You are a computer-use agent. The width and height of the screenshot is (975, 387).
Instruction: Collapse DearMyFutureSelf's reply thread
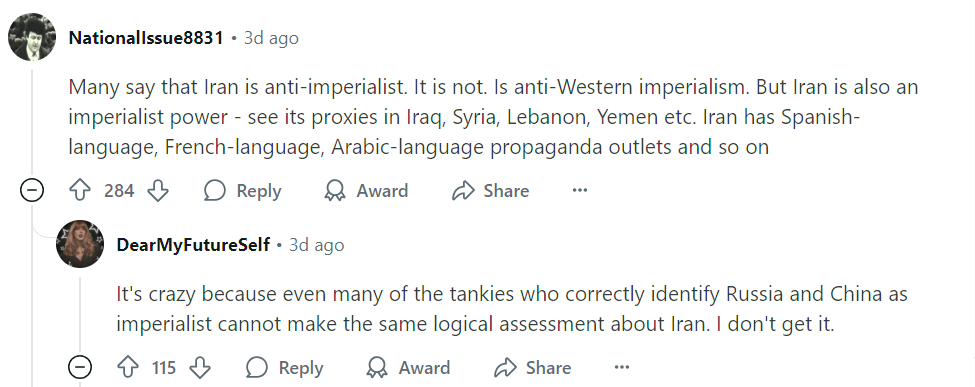(x=80, y=368)
